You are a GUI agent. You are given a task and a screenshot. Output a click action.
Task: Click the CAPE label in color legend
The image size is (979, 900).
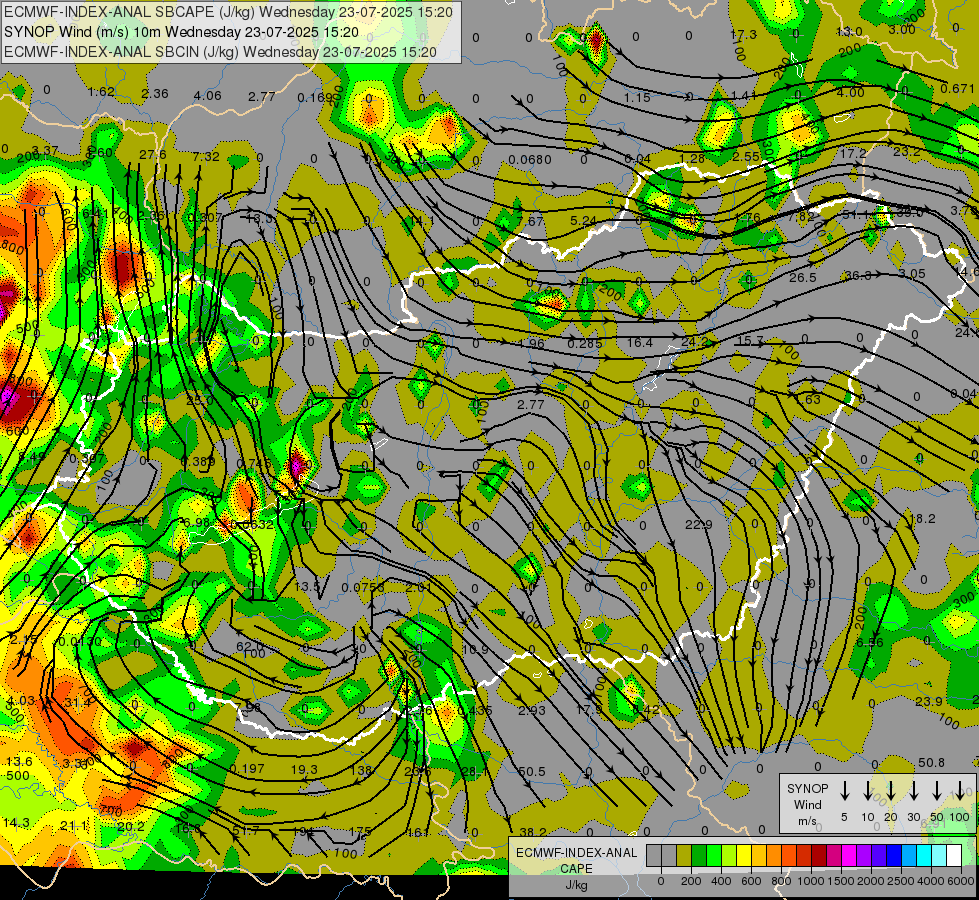[576, 869]
